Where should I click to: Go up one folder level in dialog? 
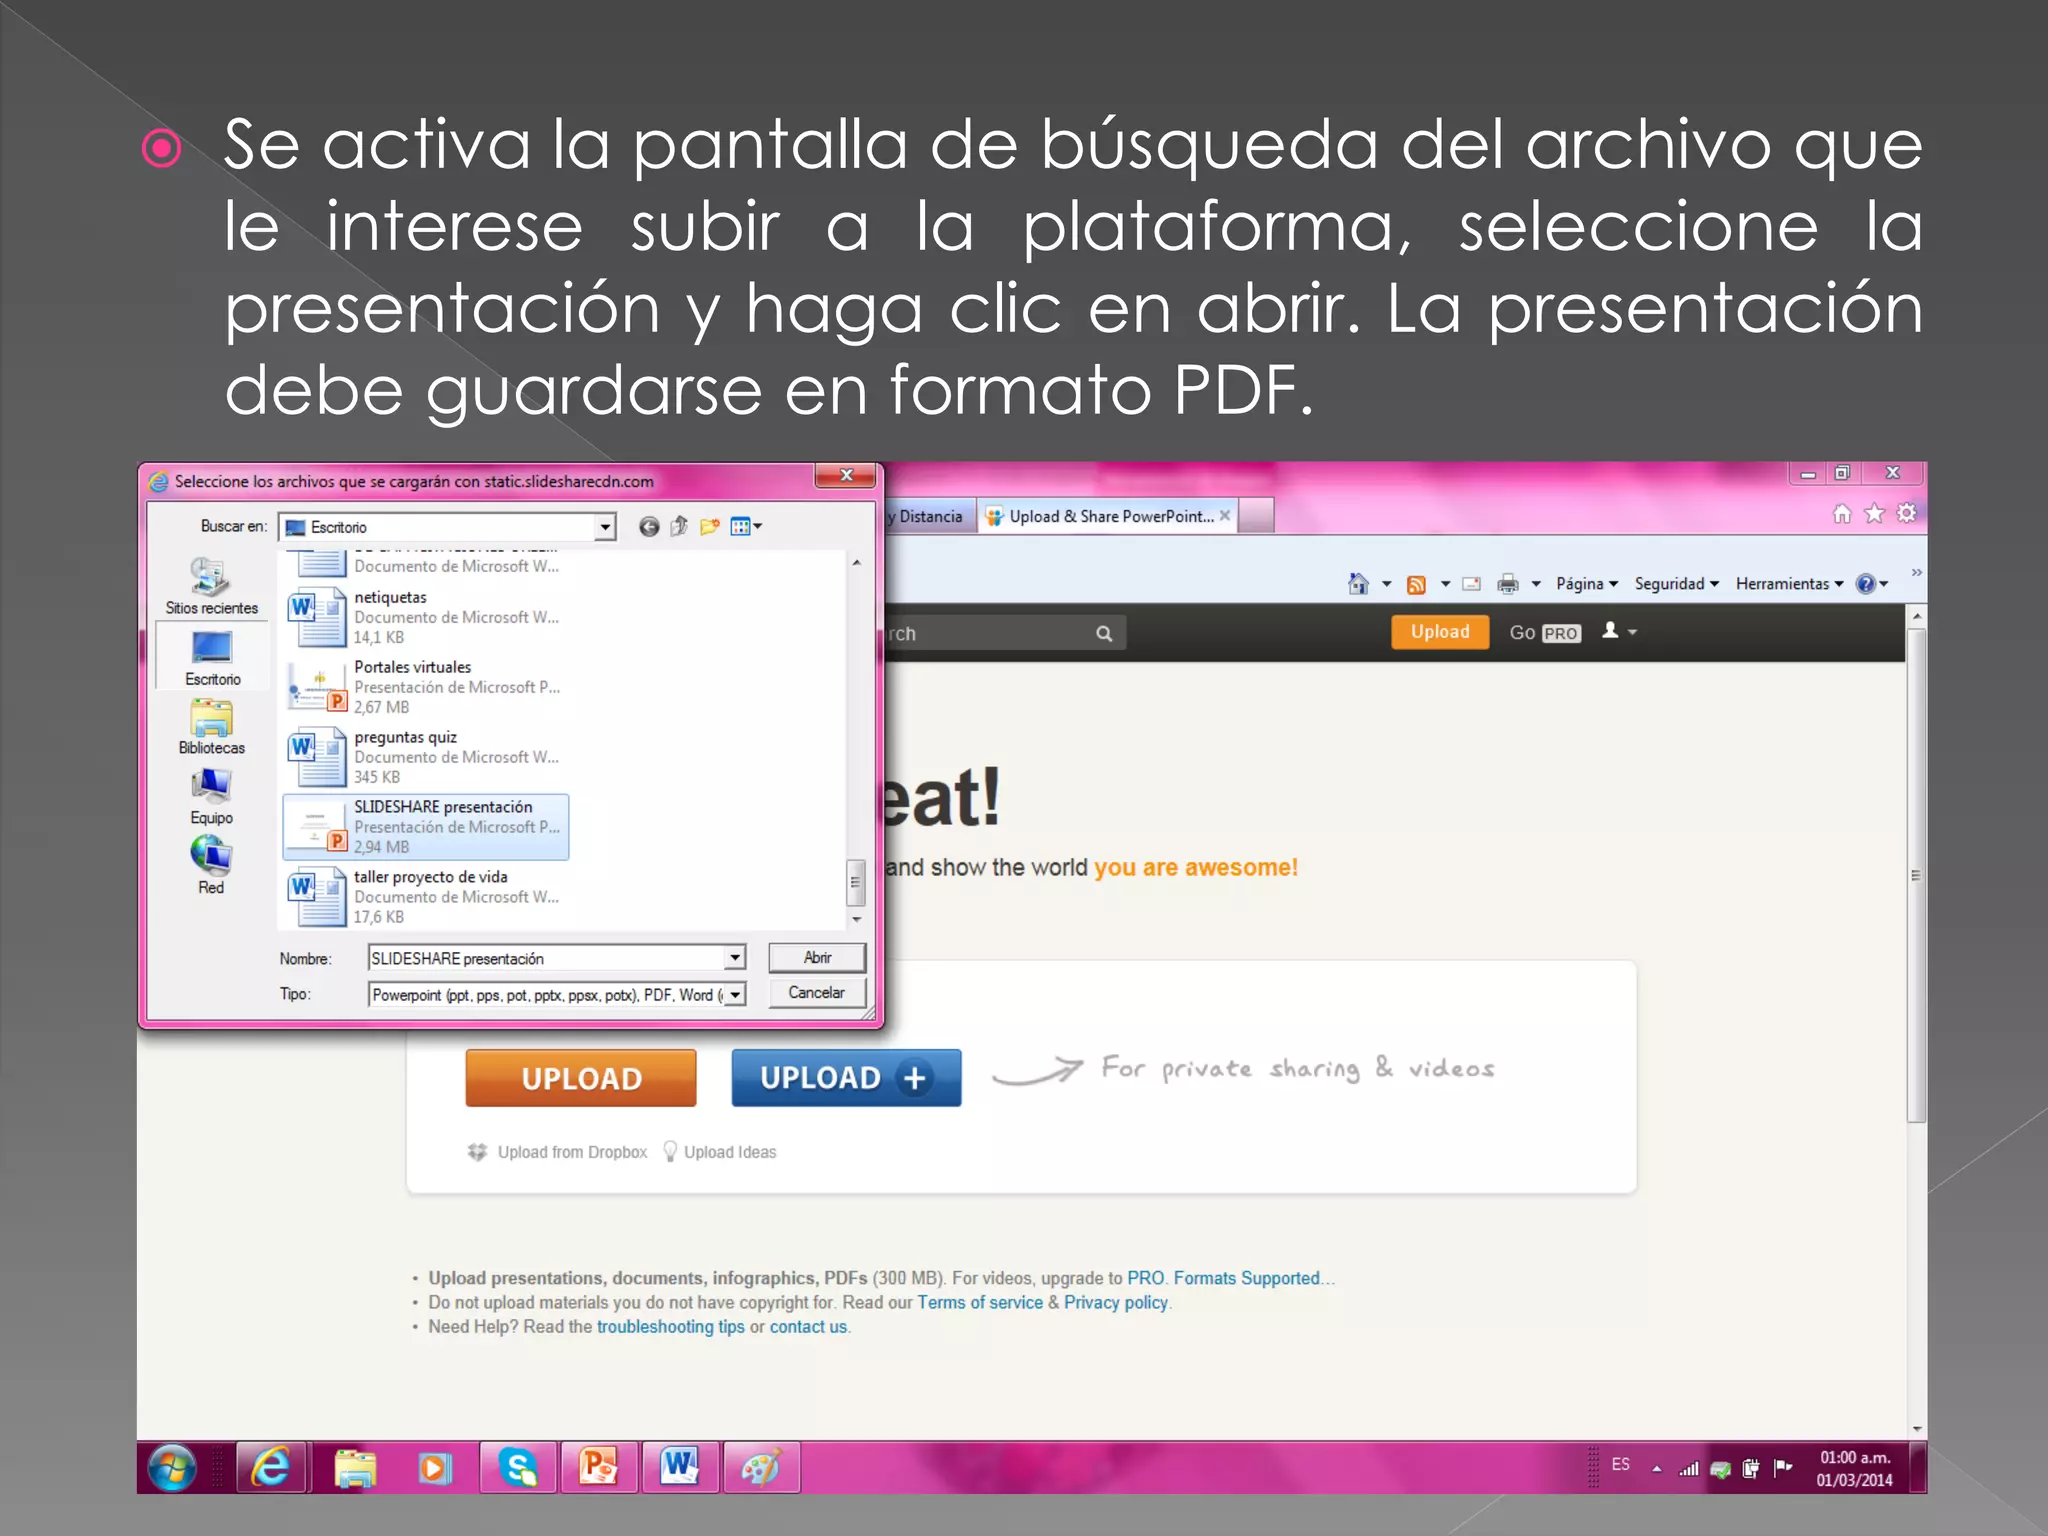(x=679, y=526)
